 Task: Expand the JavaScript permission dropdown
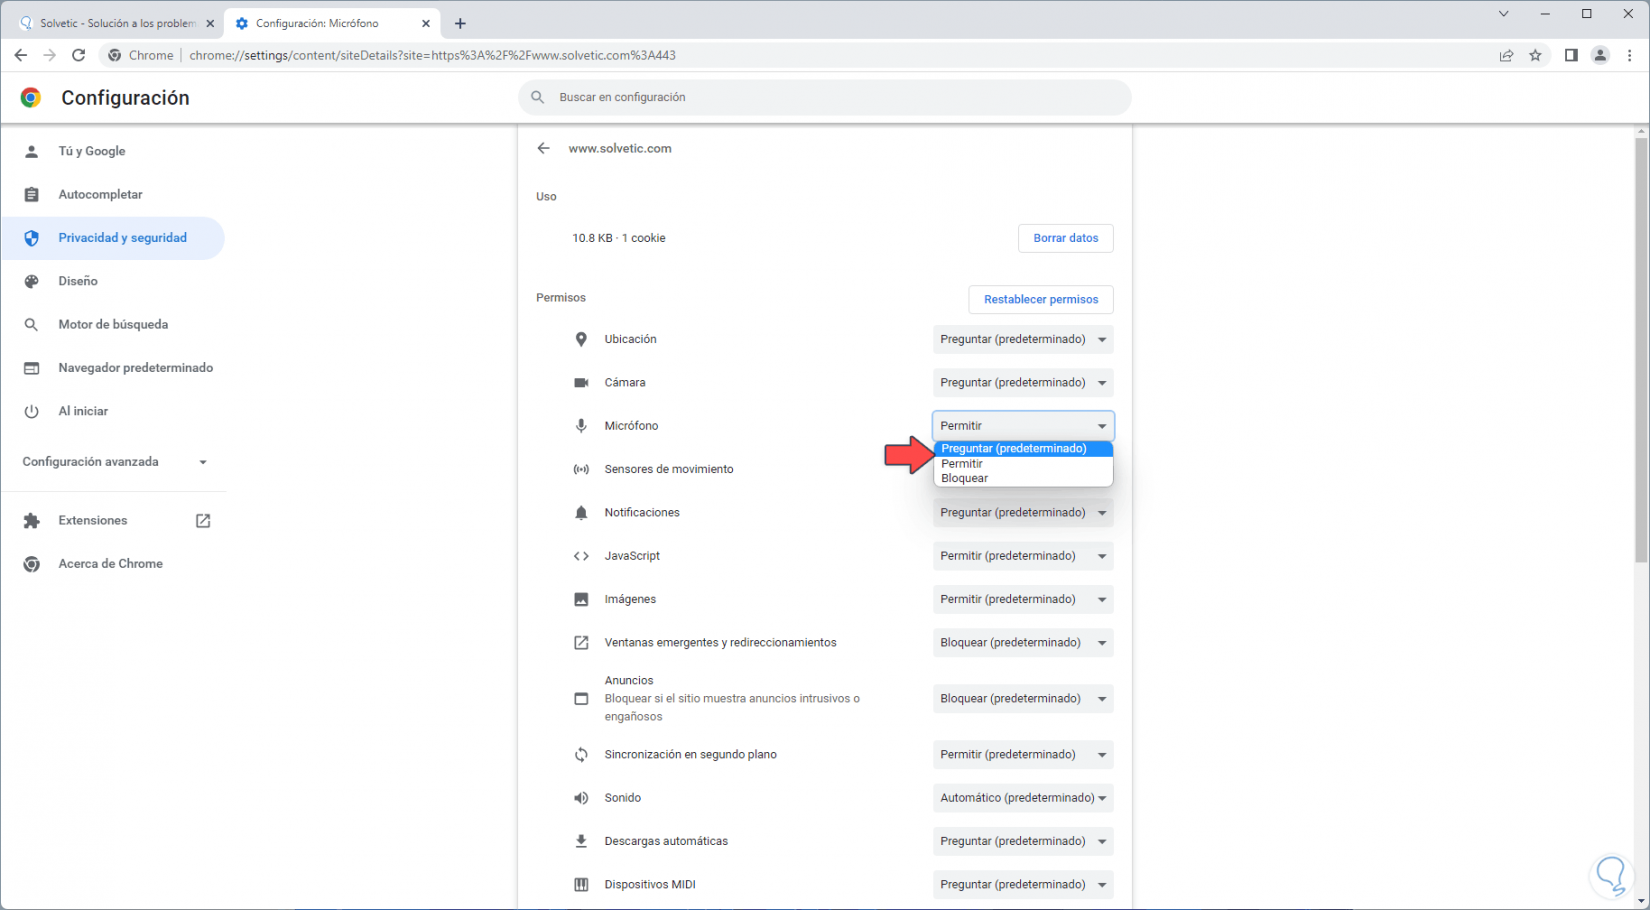pyautogui.click(x=1022, y=556)
